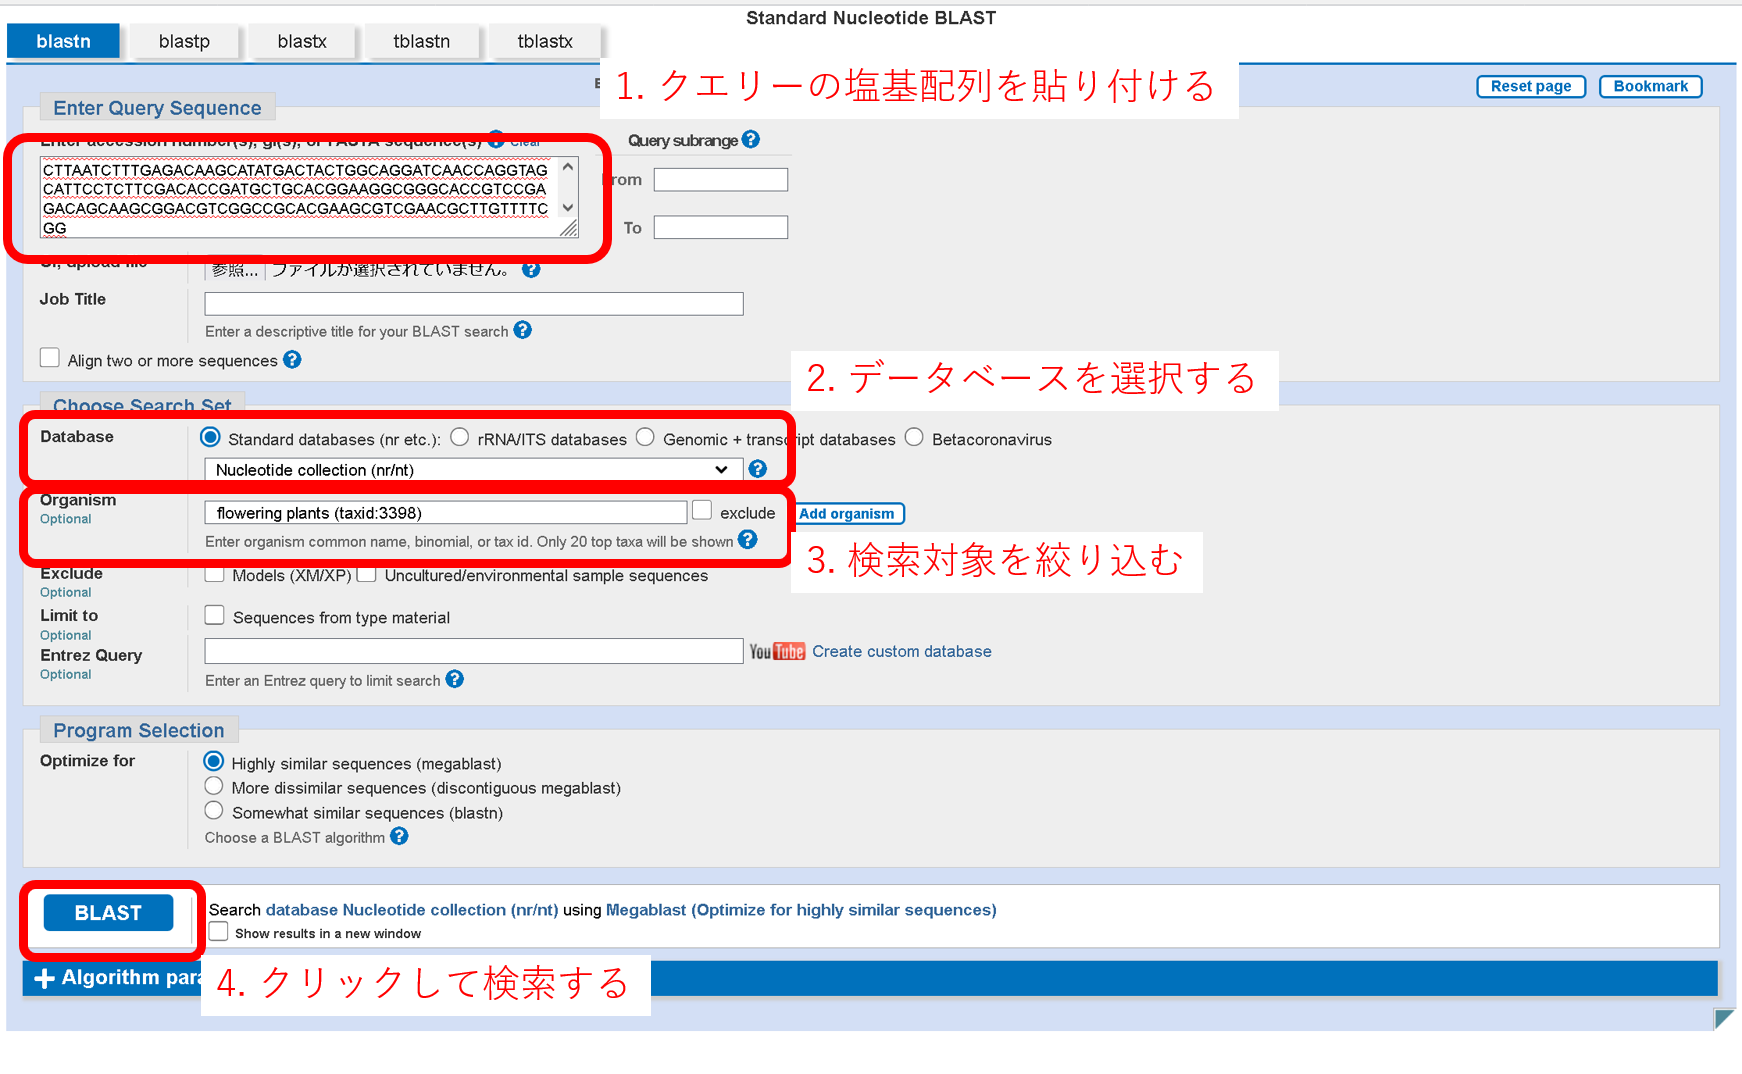
Task: Open help icon for organism hint text
Action: coord(747,540)
